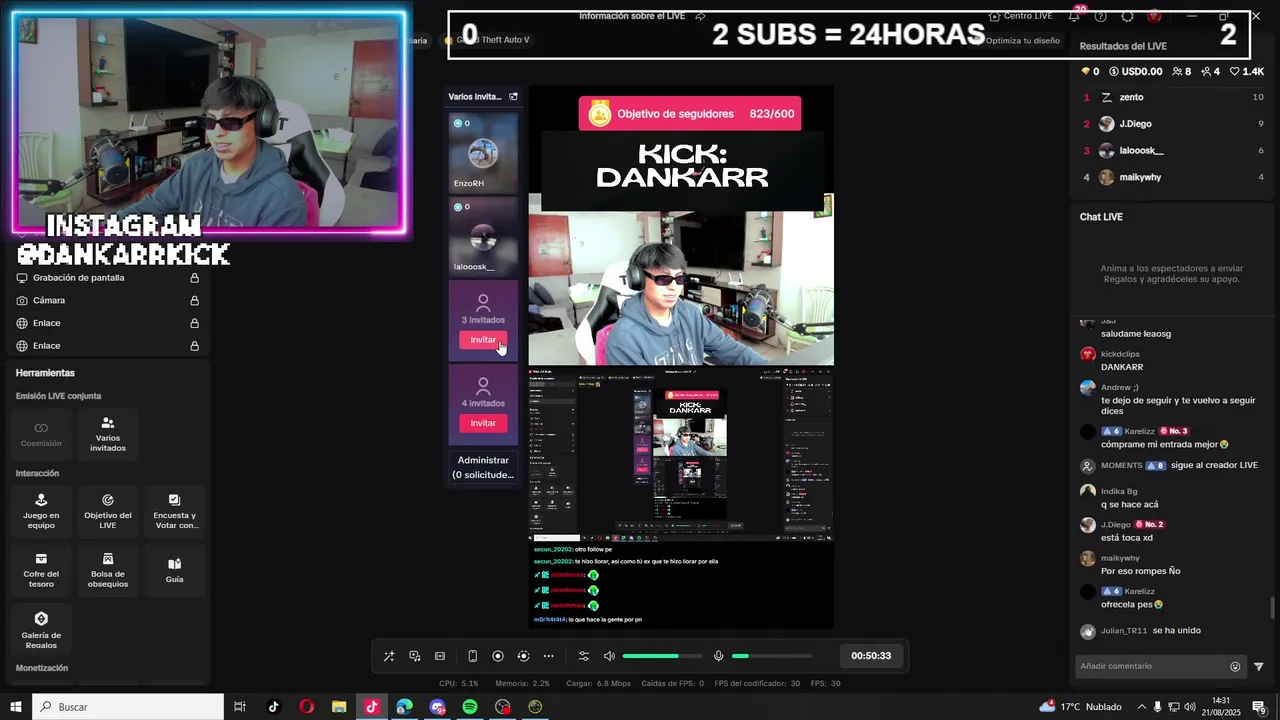The width and height of the screenshot is (1280, 720).
Task: Open the emoji picker in comment box
Action: (x=1235, y=667)
